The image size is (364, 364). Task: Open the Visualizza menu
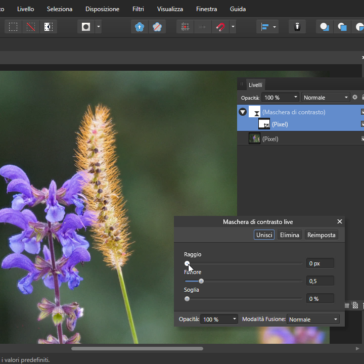[170, 9]
